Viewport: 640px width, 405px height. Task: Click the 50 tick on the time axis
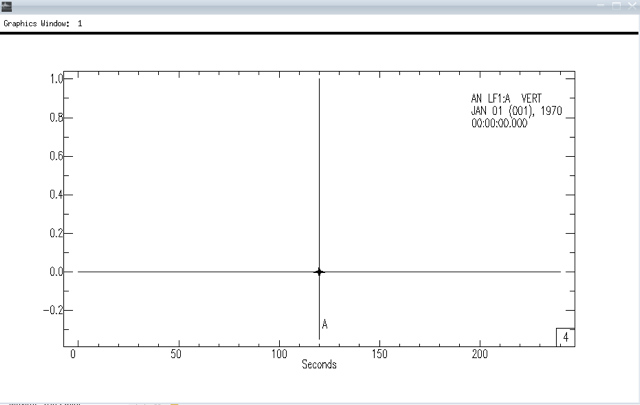click(176, 355)
